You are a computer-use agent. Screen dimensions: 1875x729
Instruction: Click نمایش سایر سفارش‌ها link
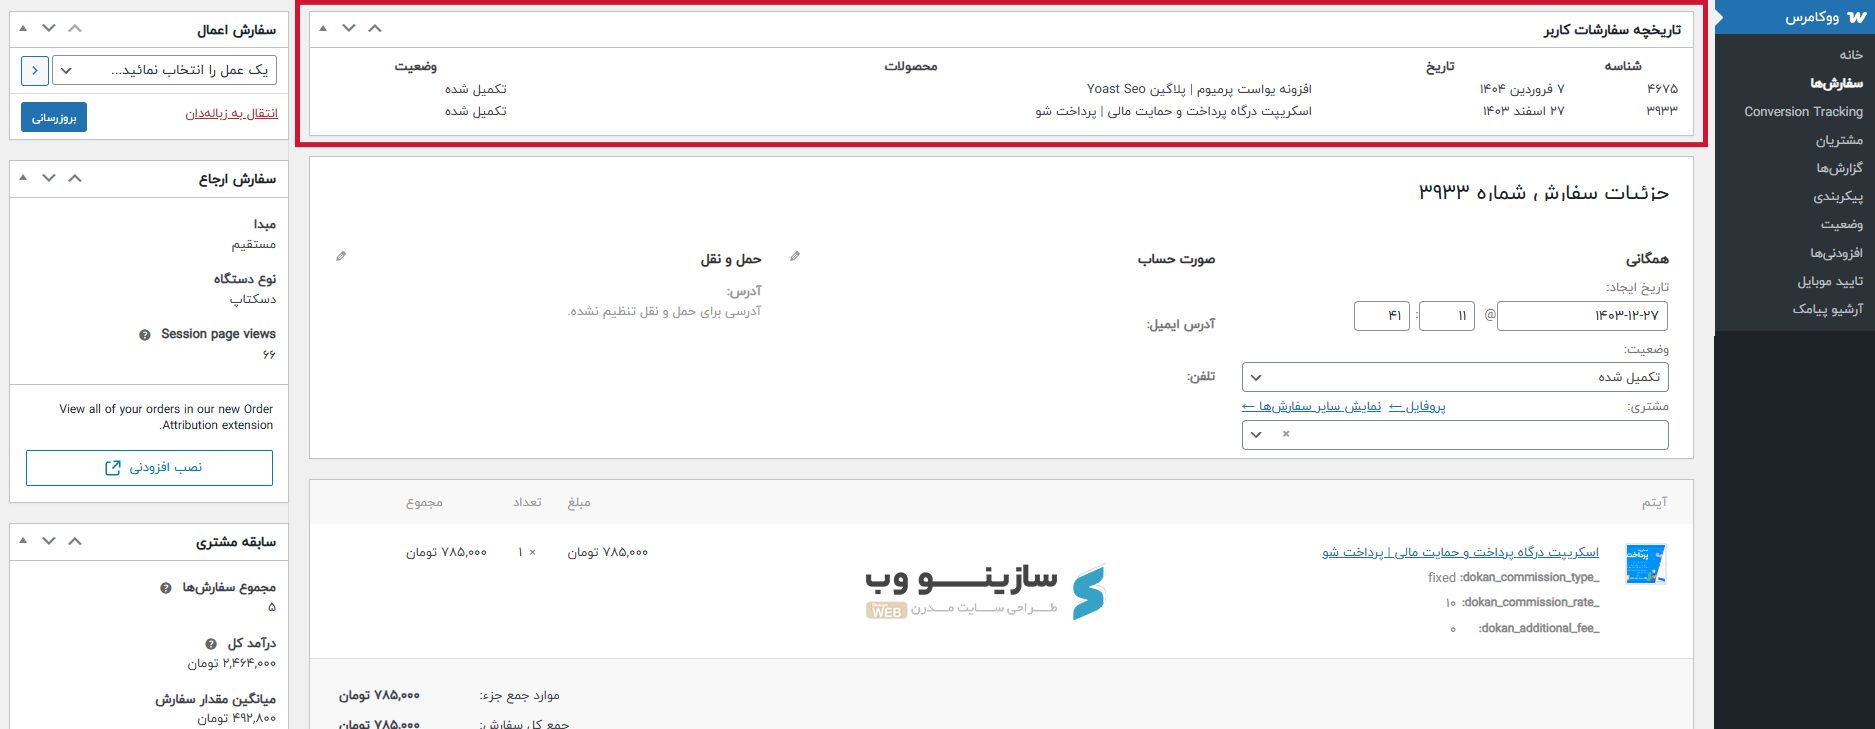tap(1312, 406)
